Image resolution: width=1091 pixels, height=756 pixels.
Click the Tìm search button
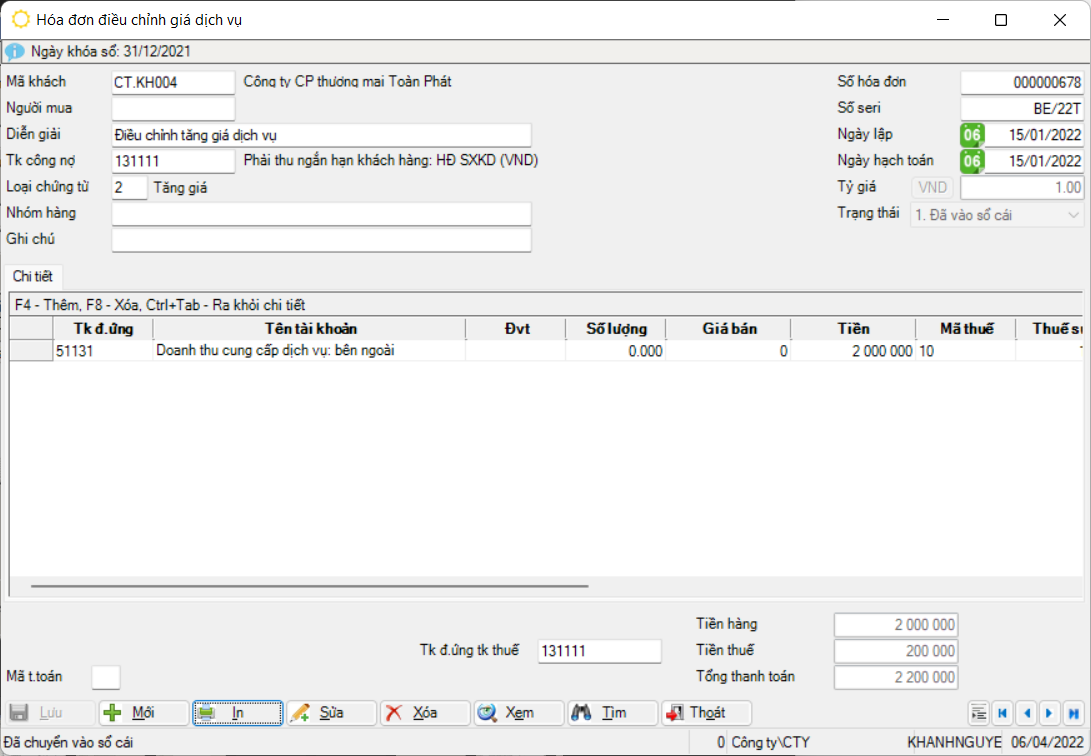612,713
